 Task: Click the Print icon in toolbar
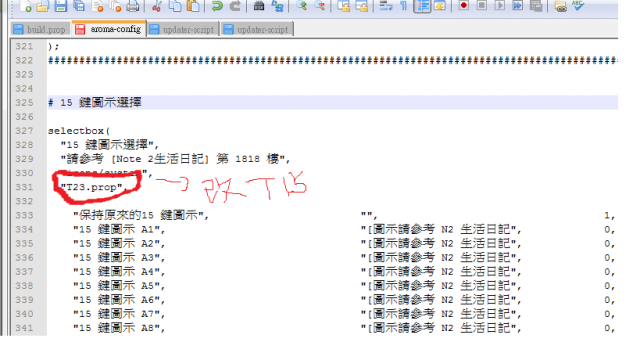(x=133, y=6)
